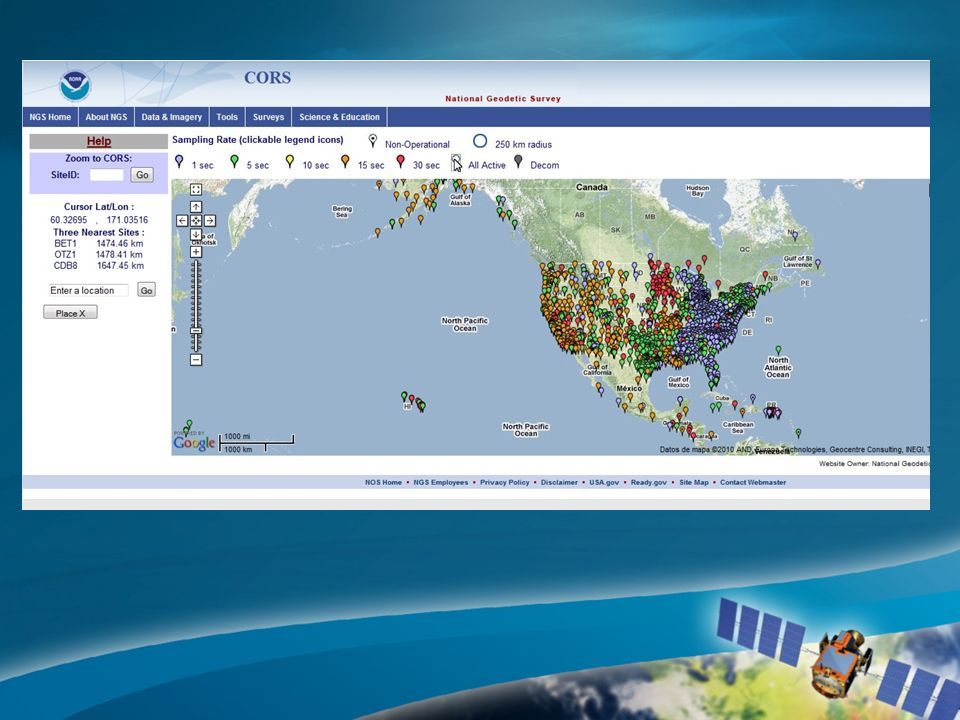Open the NOS Home footer link
This screenshot has height=720, width=960.
(x=383, y=482)
